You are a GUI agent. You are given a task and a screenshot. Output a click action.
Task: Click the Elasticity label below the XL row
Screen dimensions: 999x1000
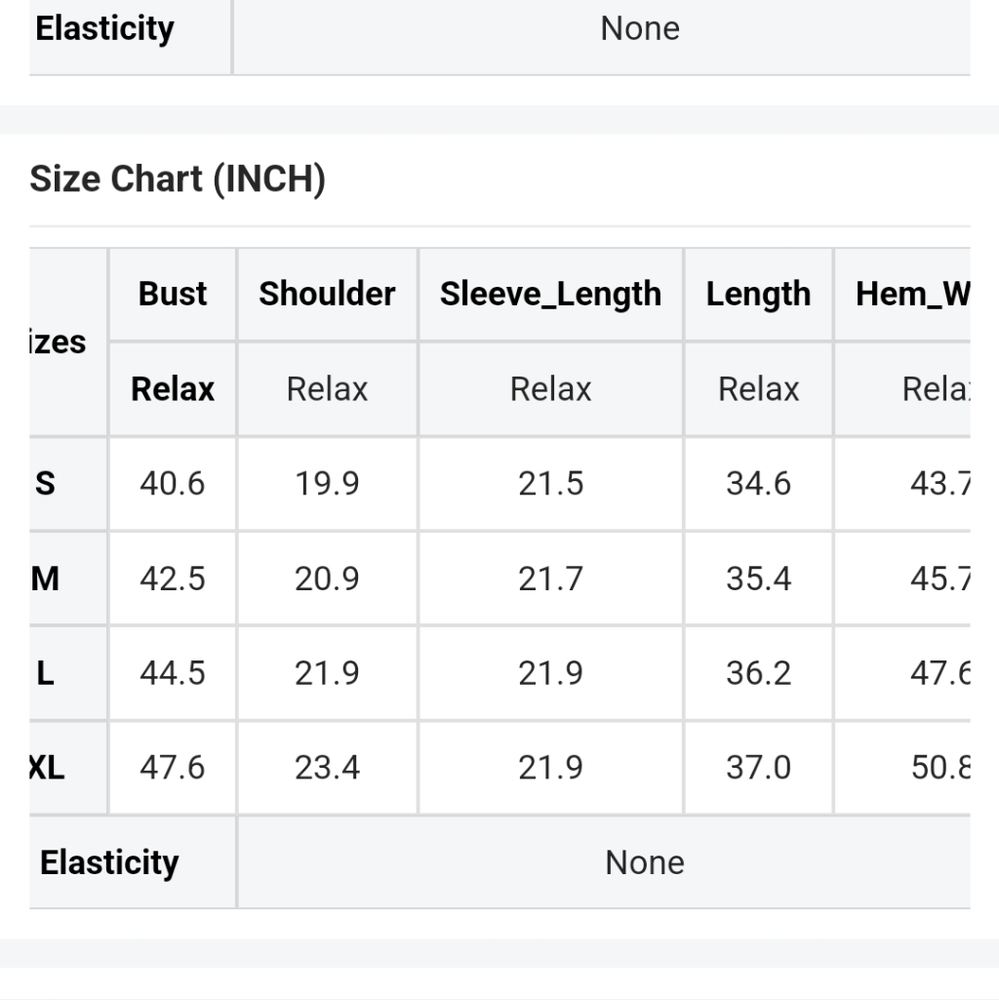tap(109, 862)
